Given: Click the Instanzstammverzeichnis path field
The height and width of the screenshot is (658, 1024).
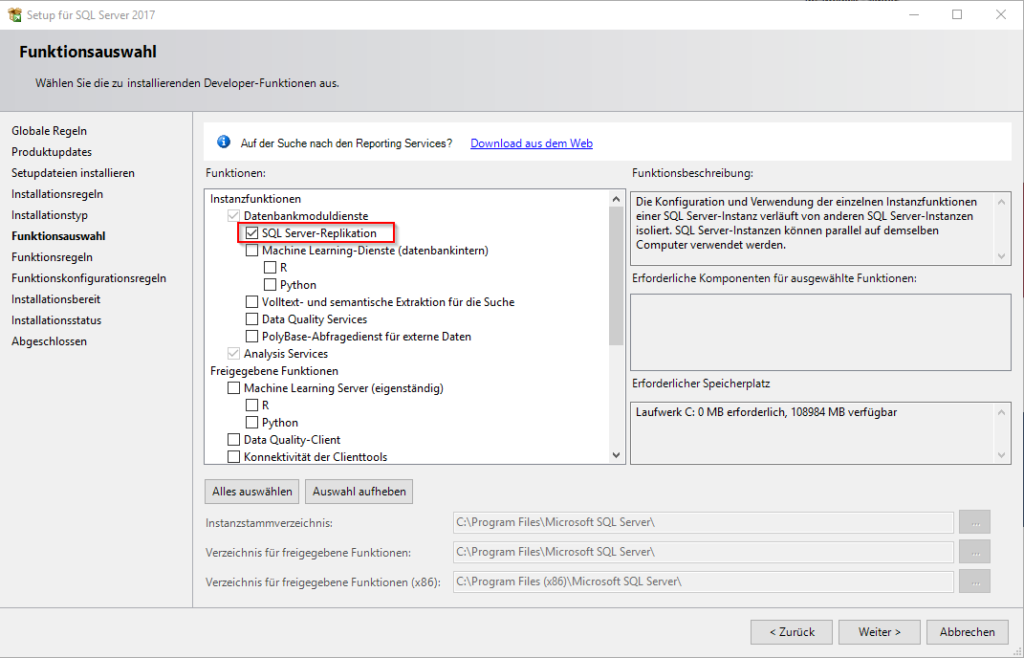Looking at the screenshot, I should point(703,522).
